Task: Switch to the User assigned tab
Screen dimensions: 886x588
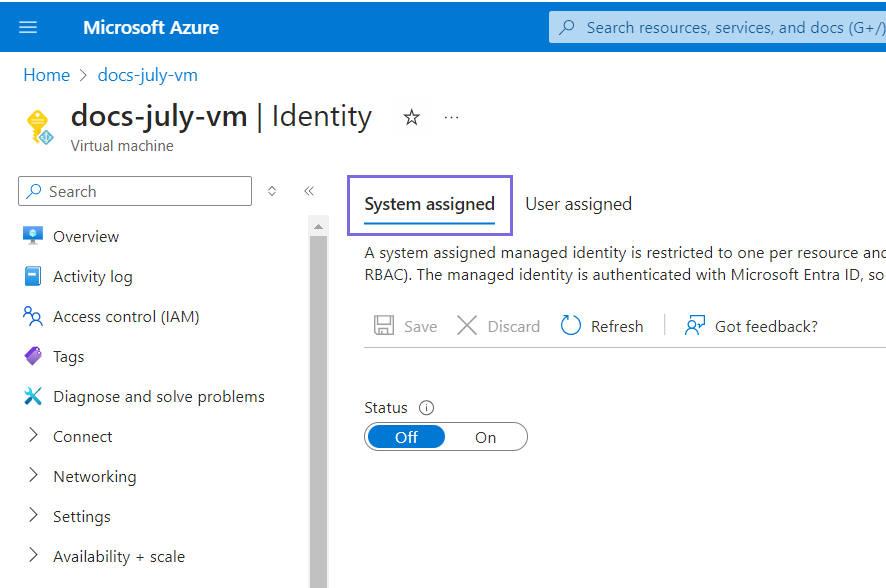Action: [578, 204]
